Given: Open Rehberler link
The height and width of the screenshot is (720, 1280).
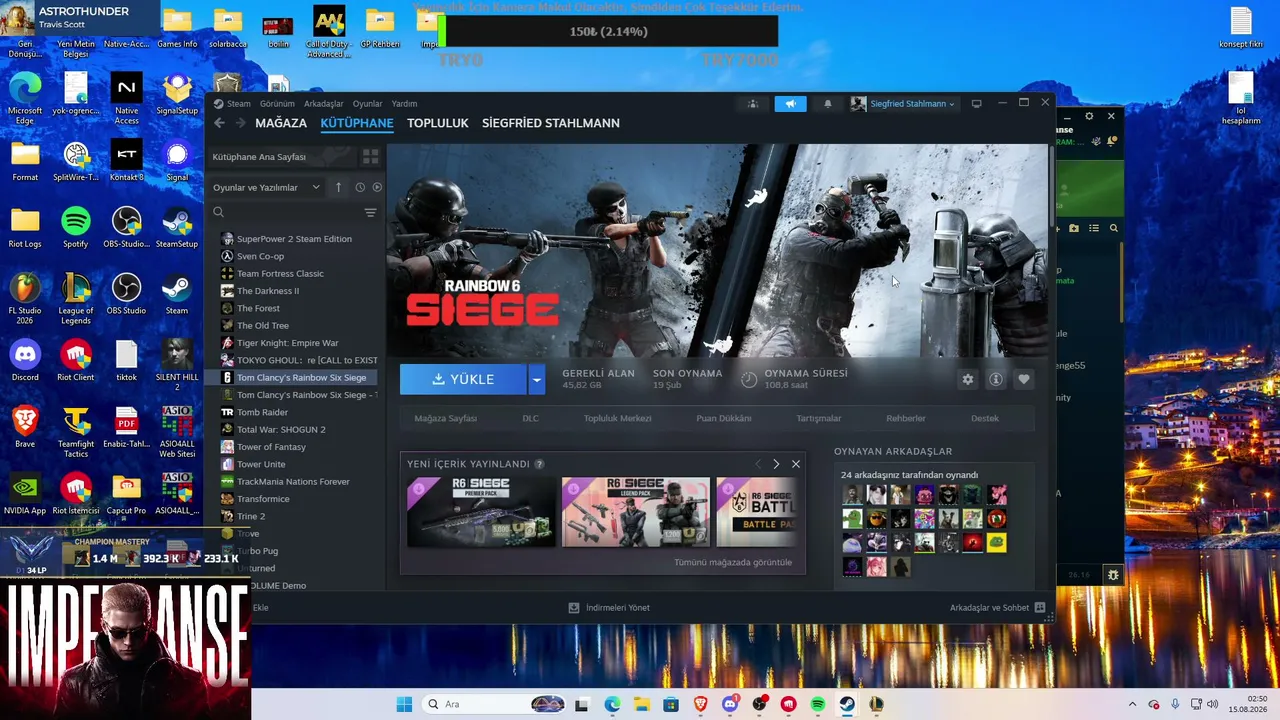Looking at the screenshot, I should [x=906, y=418].
